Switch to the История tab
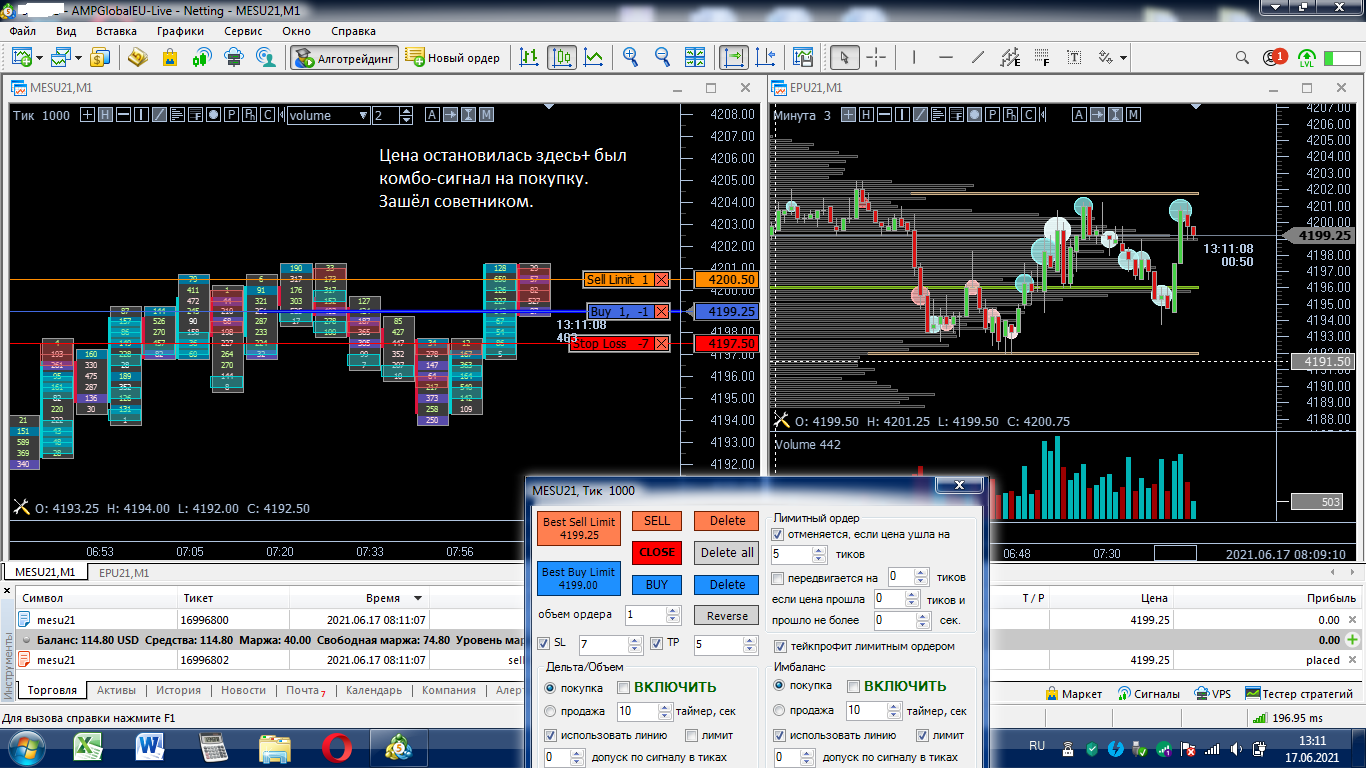Viewport: 1366px width, 768px height. [x=178, y=690]
